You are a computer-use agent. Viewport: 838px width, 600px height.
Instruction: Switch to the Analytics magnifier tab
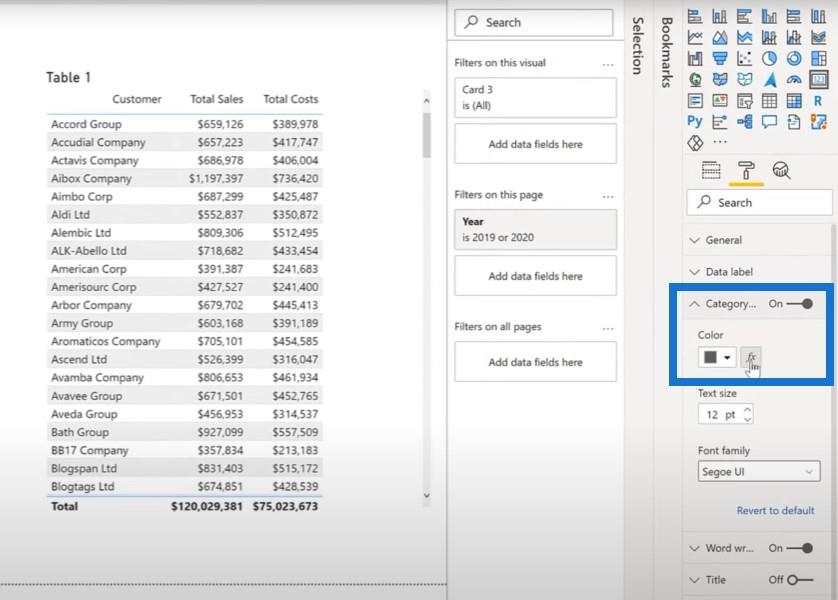click(781, 170)
